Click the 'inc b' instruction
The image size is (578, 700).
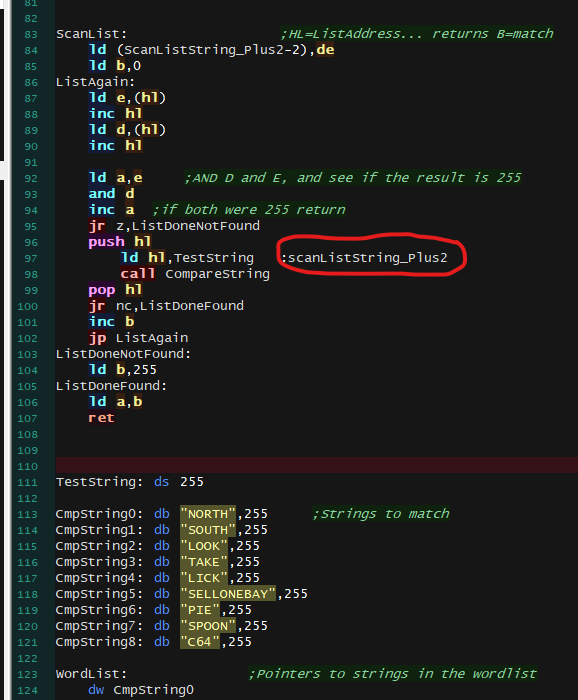pos(111,322)
